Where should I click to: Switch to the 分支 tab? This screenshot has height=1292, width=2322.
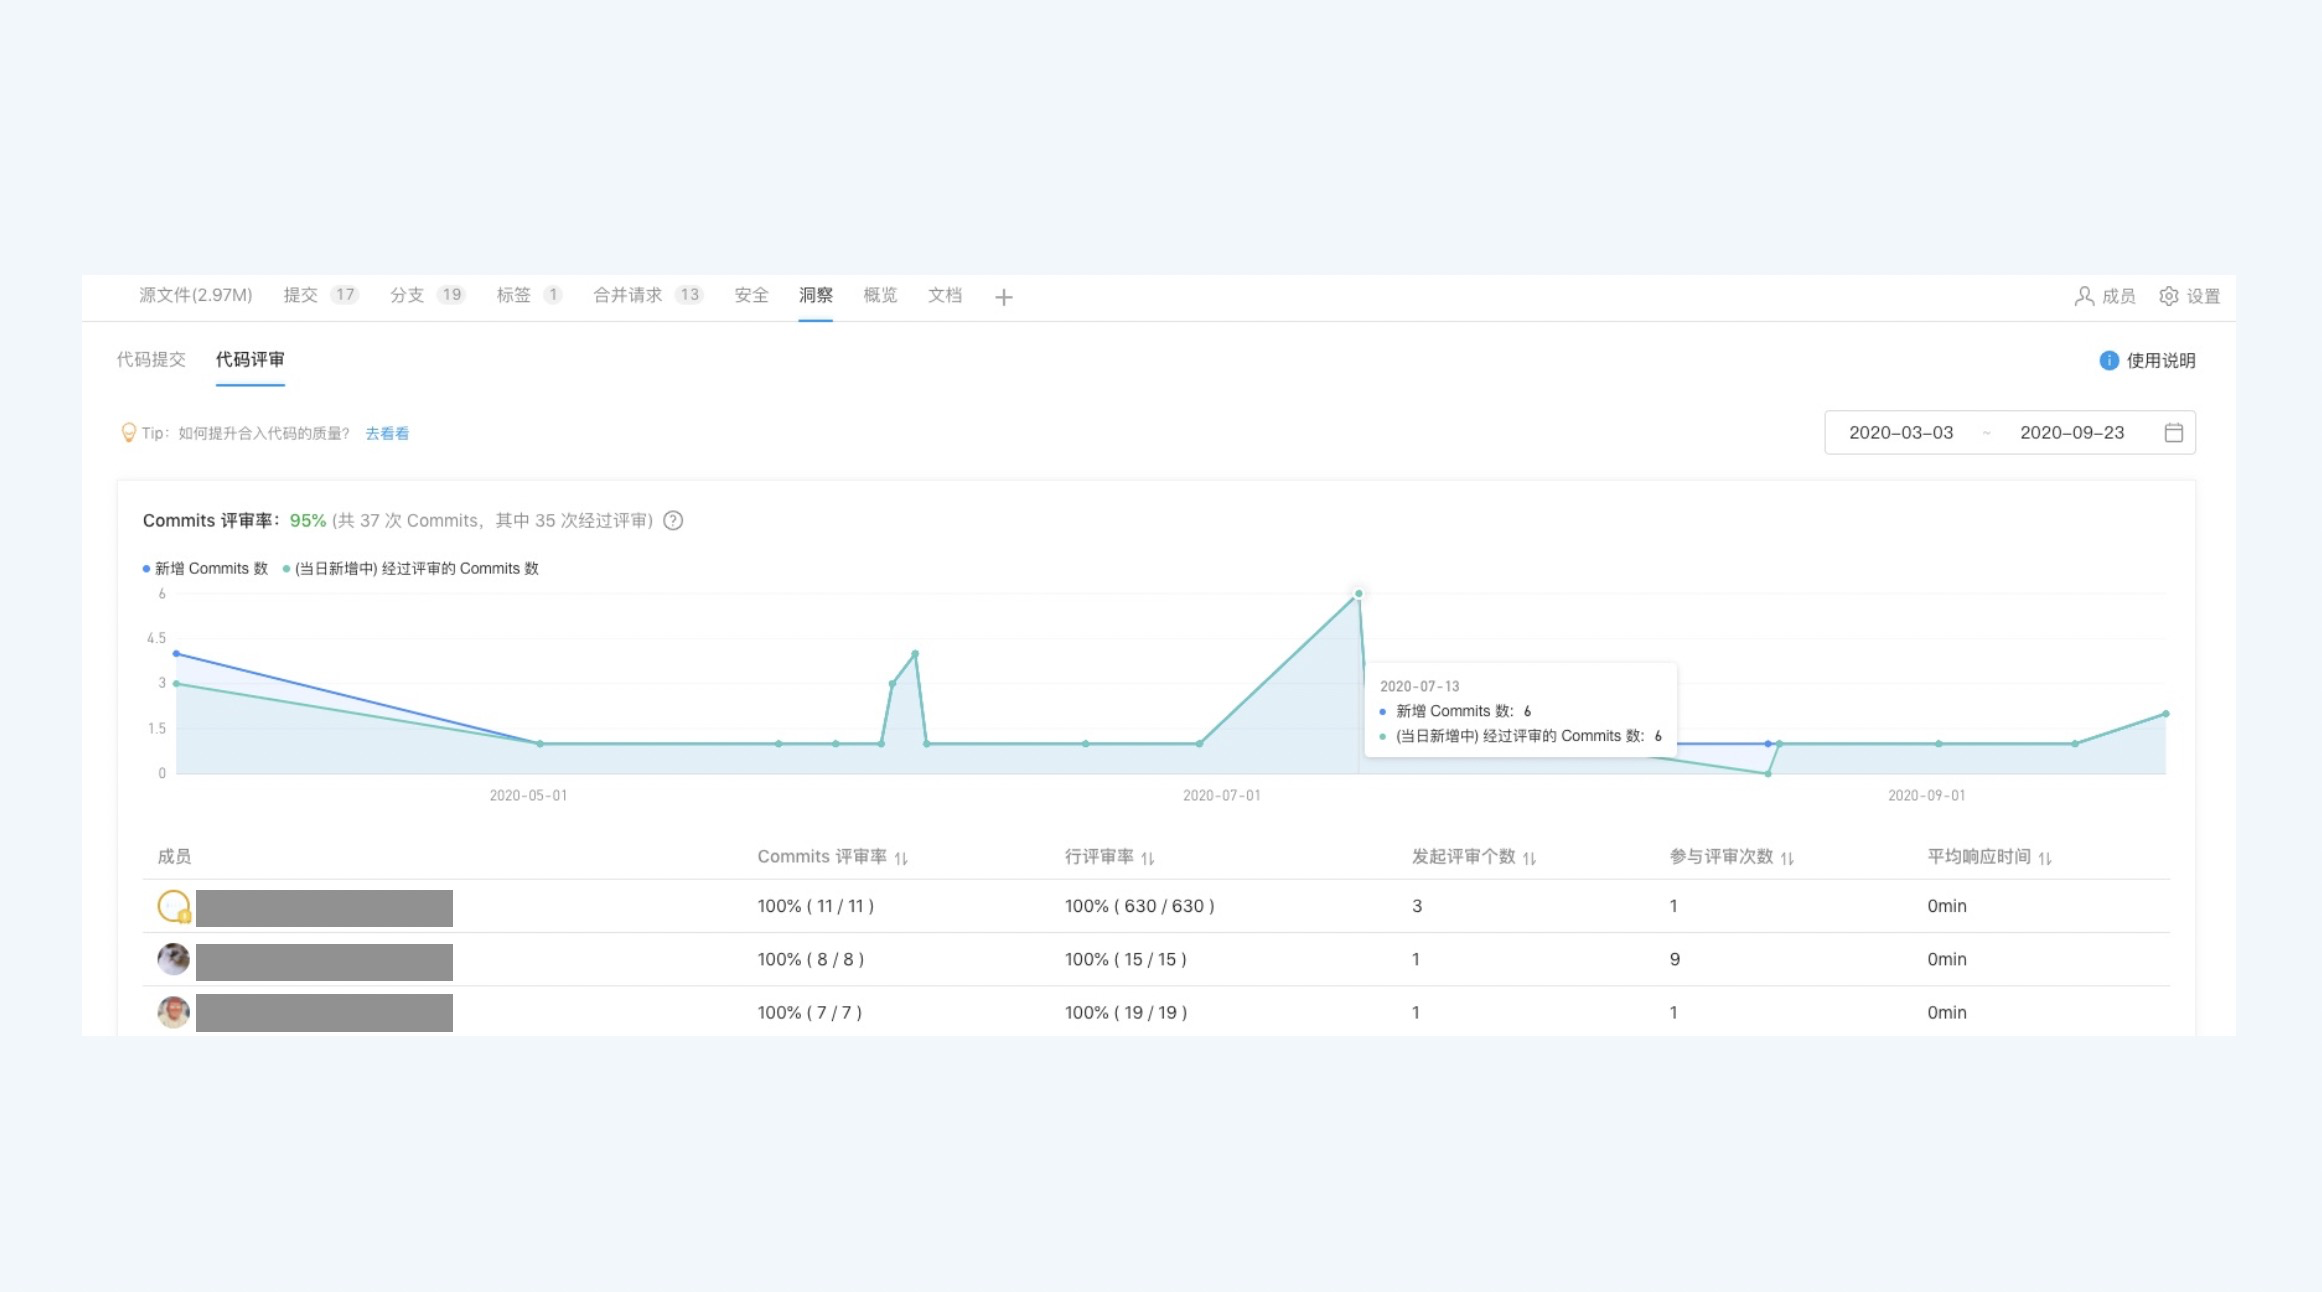pyautogui.click(x=427, y=295)
